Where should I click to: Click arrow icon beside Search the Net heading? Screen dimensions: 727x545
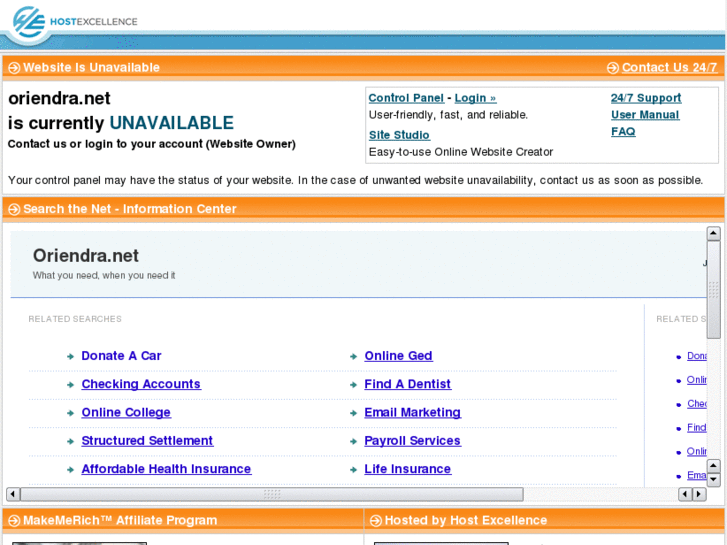(x=14, y=209)
